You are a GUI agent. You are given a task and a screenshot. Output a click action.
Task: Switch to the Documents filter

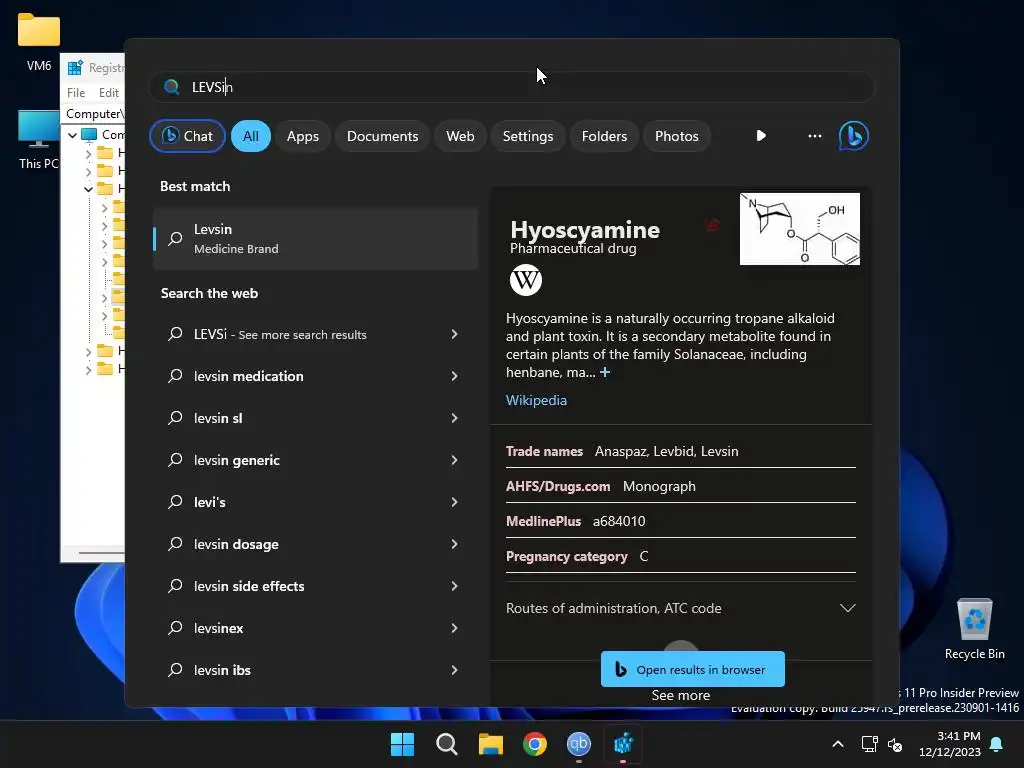382,136
